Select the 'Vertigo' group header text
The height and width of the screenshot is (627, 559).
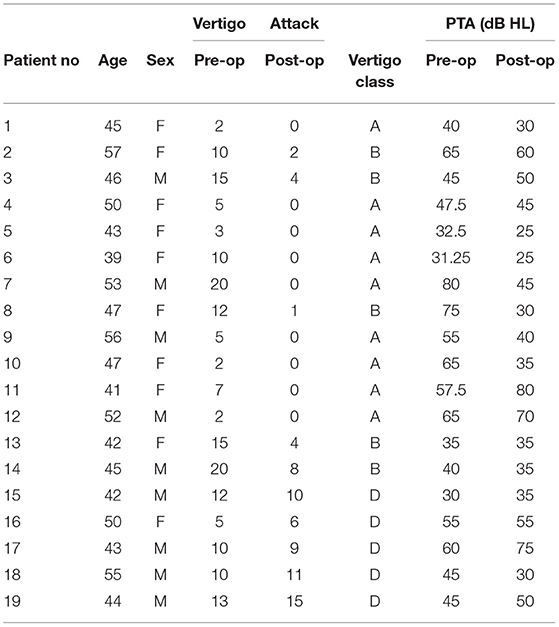click(x=219, y=24)
